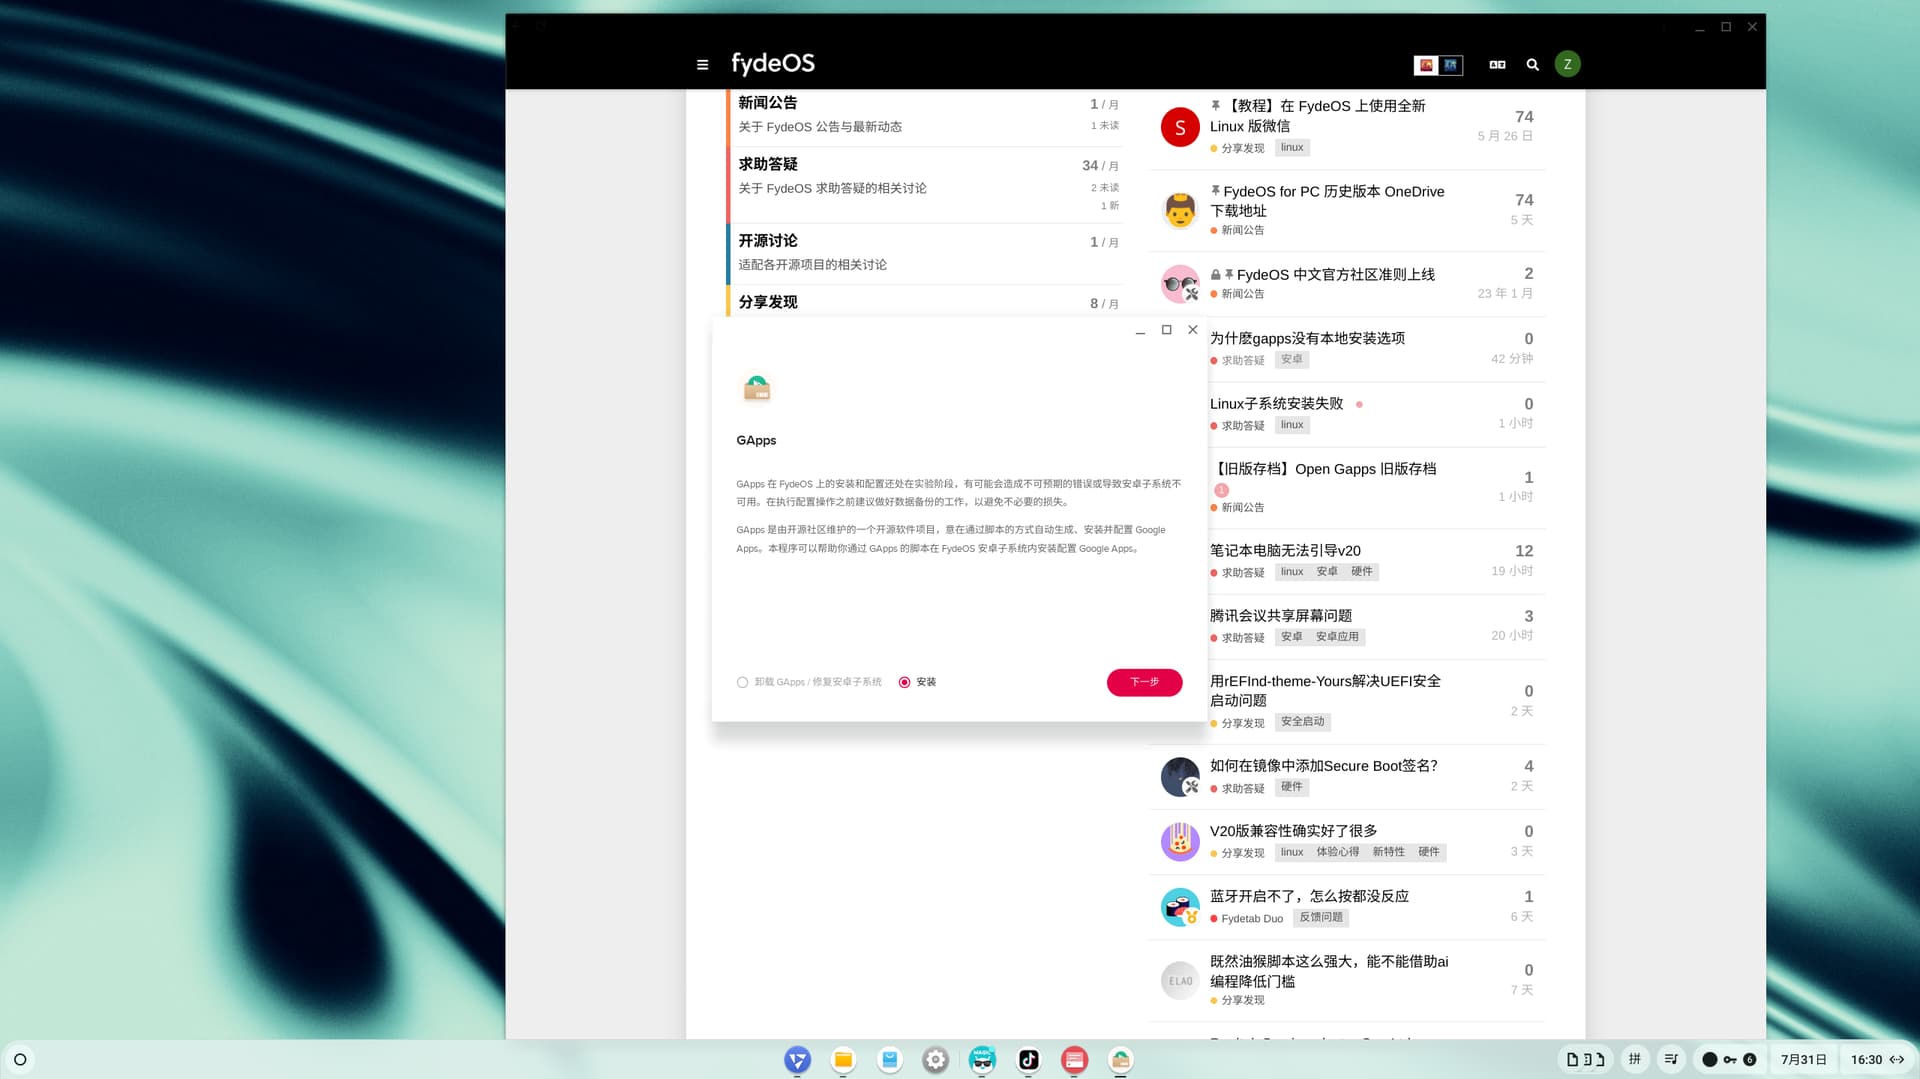Open ELAO avatar beside 油猴脚本 topic
Viewport: 1920px width, 1079px height.
[x=1180, y=981]
